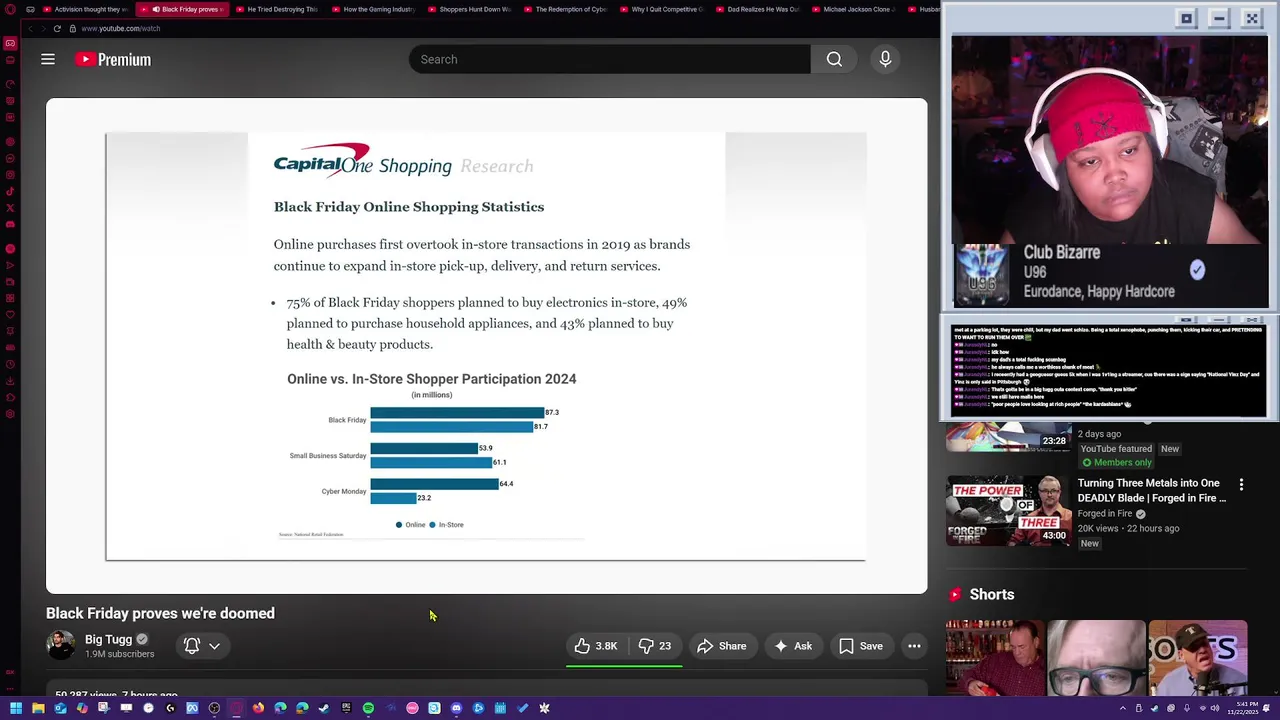Image resolution: width=1280 pixels, height=720 pixels.
Task: Launch Firefox from taskbar
Action: pos(258,708)
